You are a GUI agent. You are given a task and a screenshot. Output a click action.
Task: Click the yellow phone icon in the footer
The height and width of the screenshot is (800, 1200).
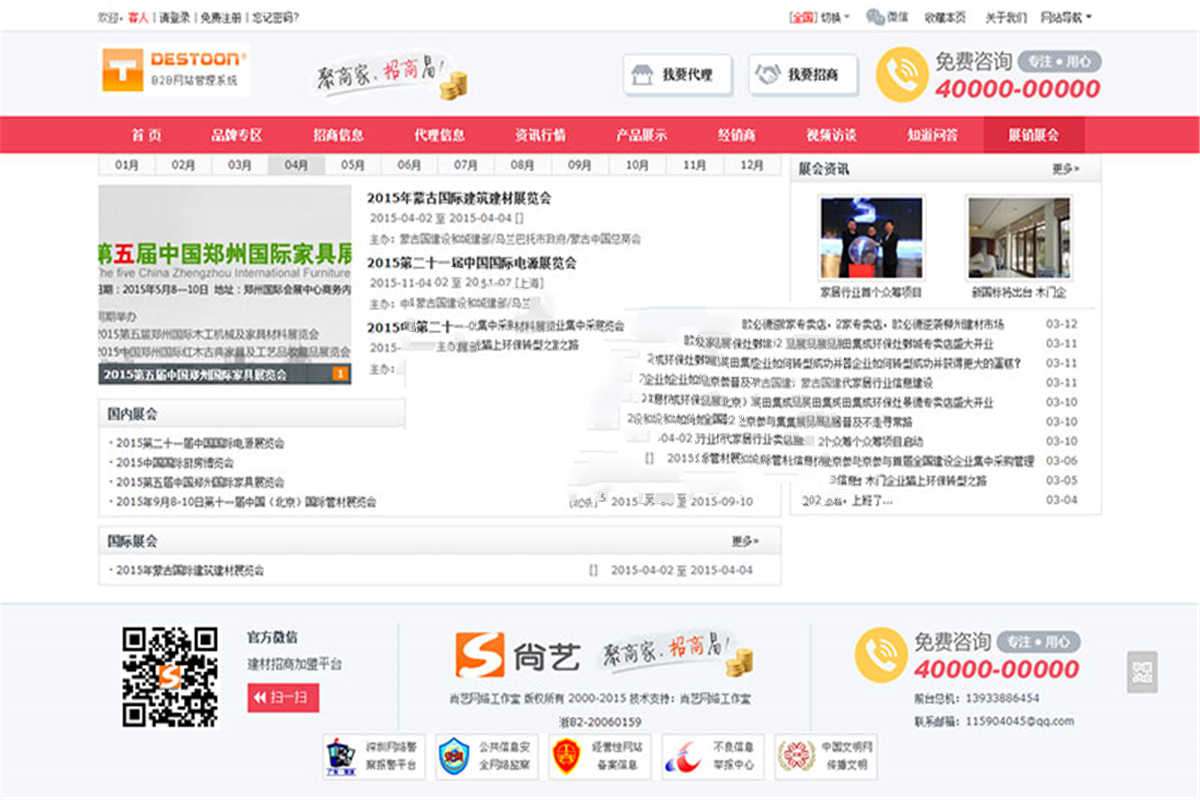tap(880, 654)
